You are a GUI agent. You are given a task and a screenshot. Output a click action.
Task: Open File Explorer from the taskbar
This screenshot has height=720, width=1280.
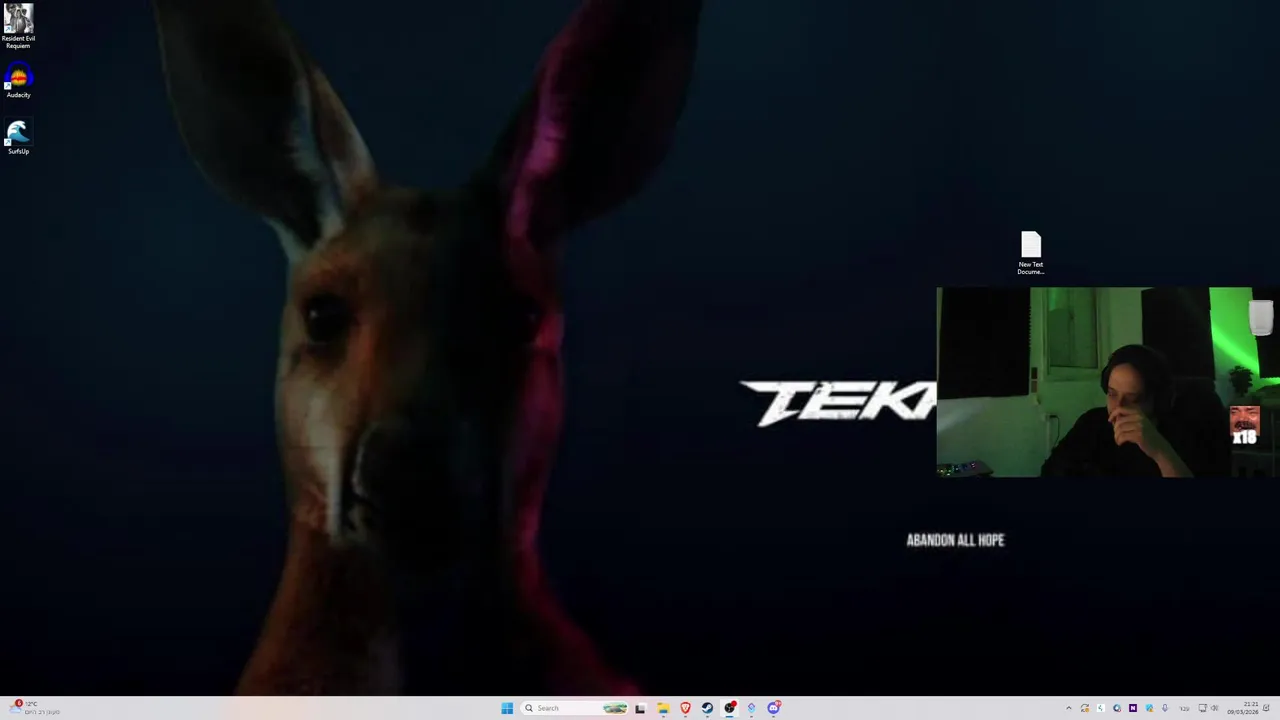[x=663, y=708]
